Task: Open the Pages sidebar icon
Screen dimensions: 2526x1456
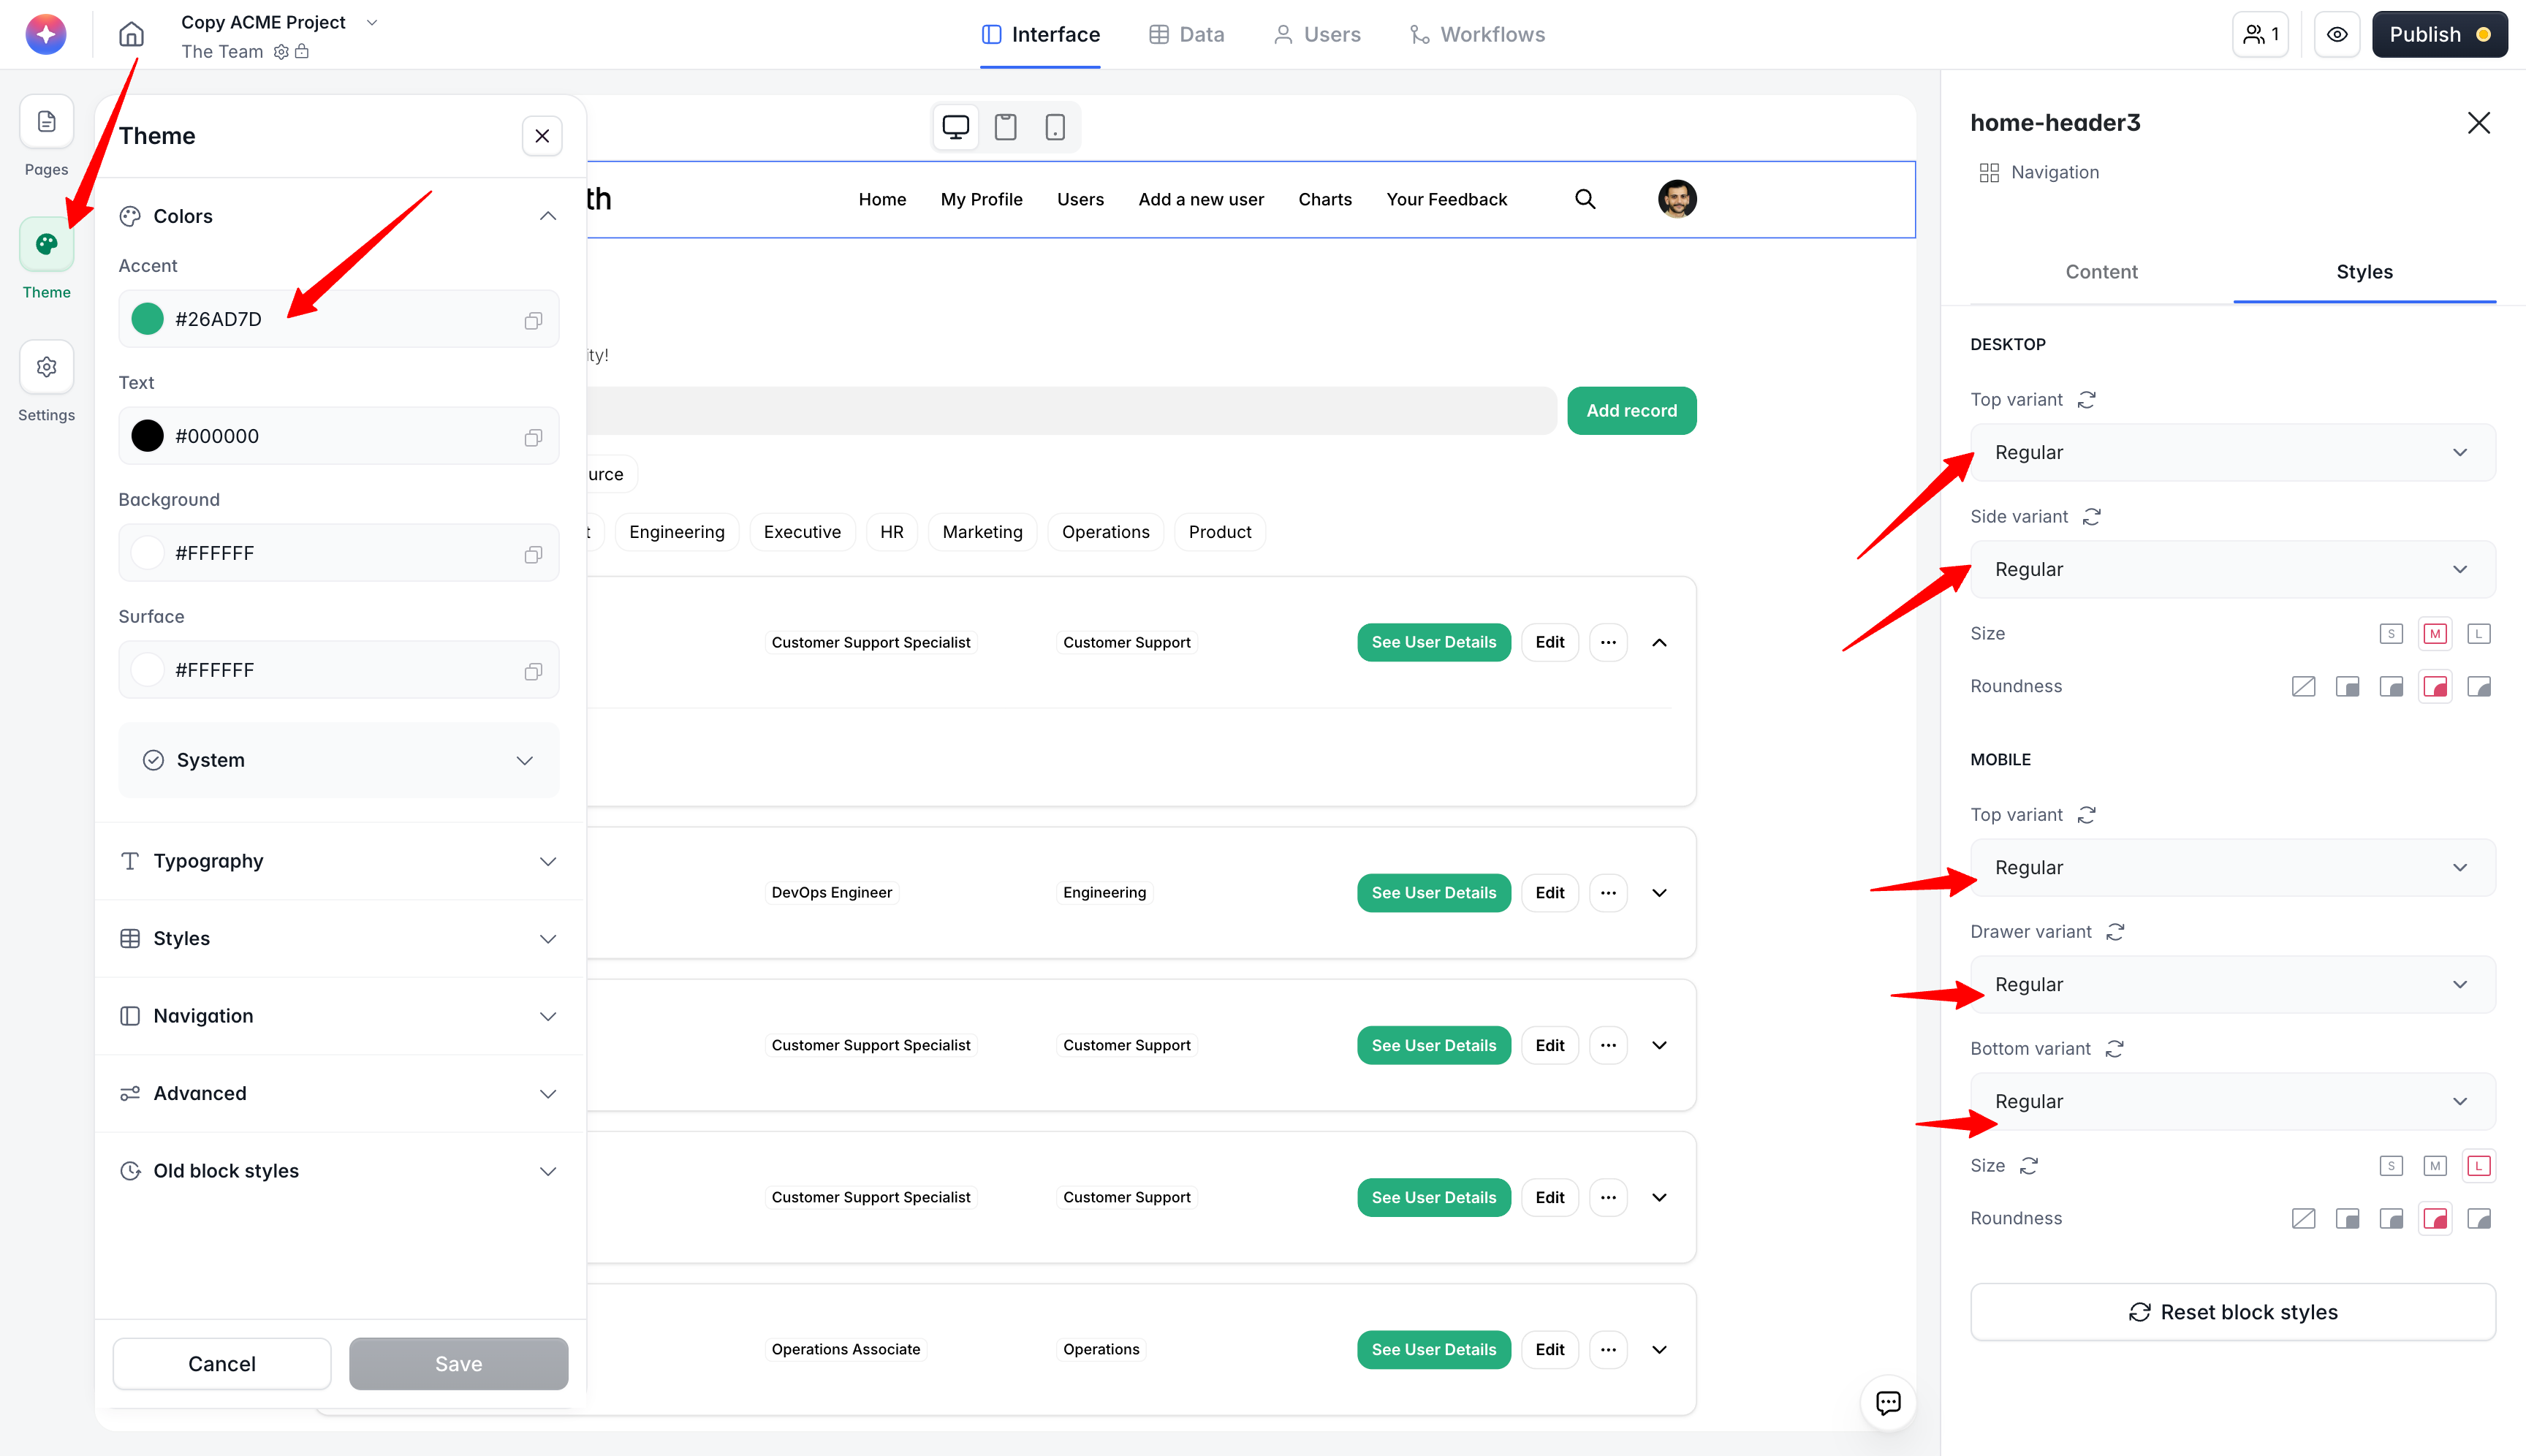Action: (46, 122)
